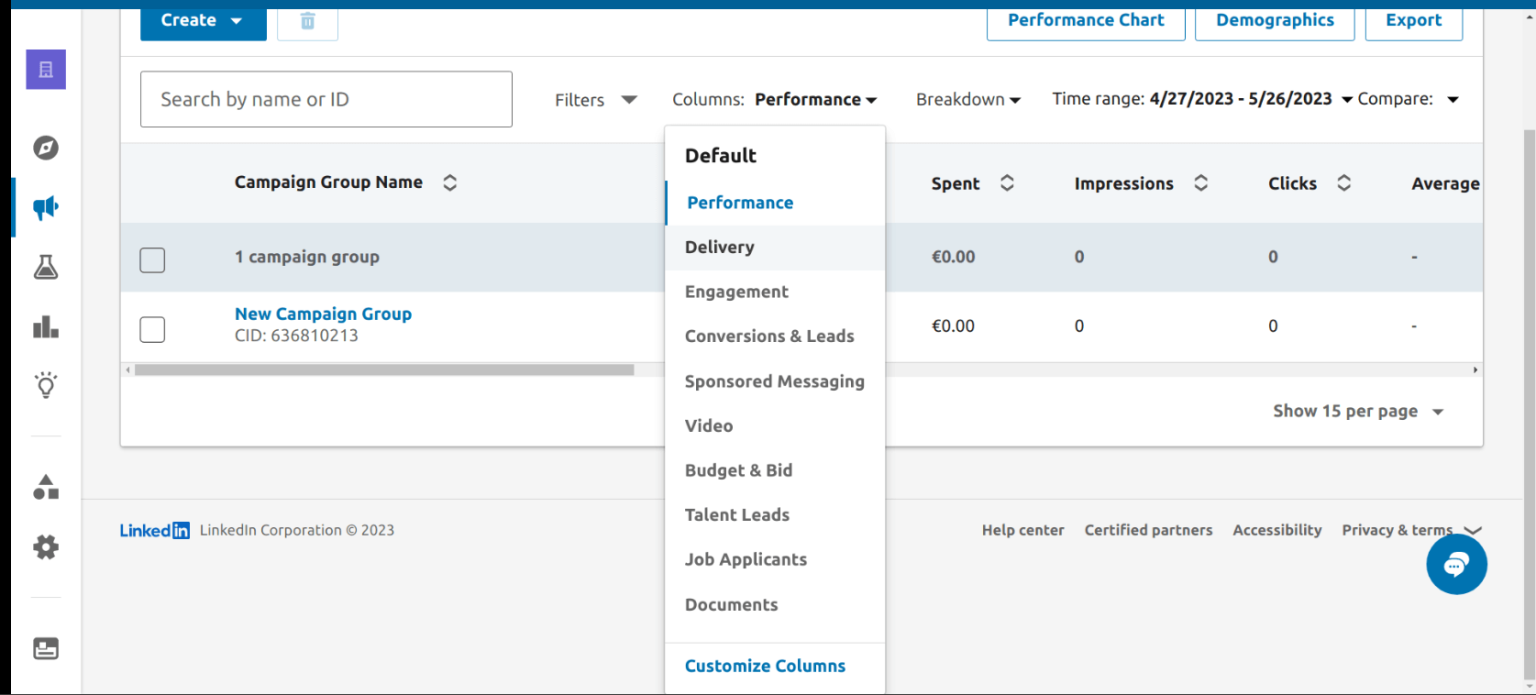Click the Demographics button
Viewport: 1536px width, 695px height.
pos(1275,20)
